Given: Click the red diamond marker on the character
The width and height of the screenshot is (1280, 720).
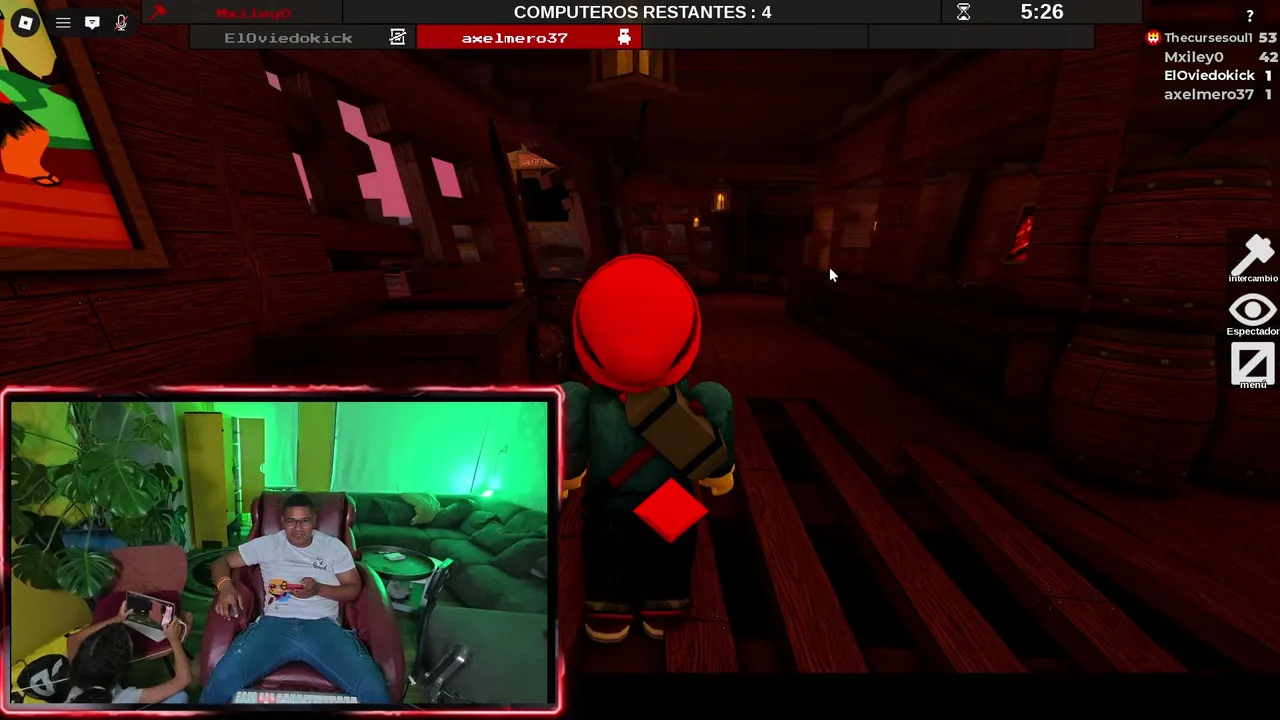Looking at the screenshot, I should pos(671,510).
